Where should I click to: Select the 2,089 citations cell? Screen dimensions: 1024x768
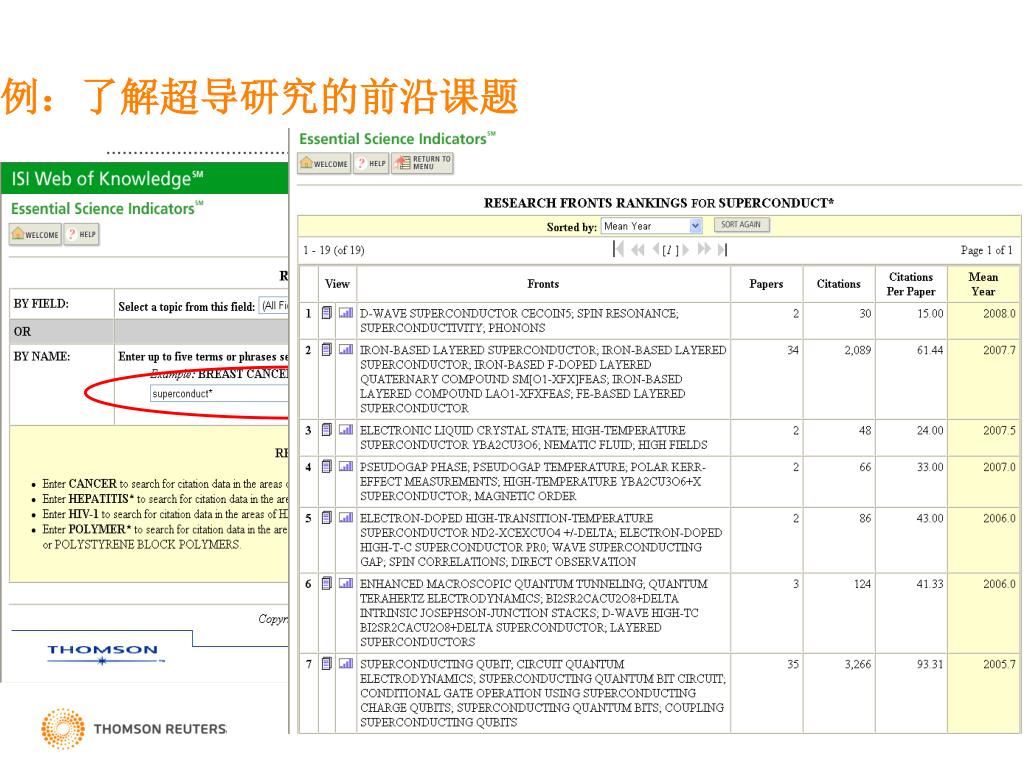pyautogui.click(x=839, y=379)
